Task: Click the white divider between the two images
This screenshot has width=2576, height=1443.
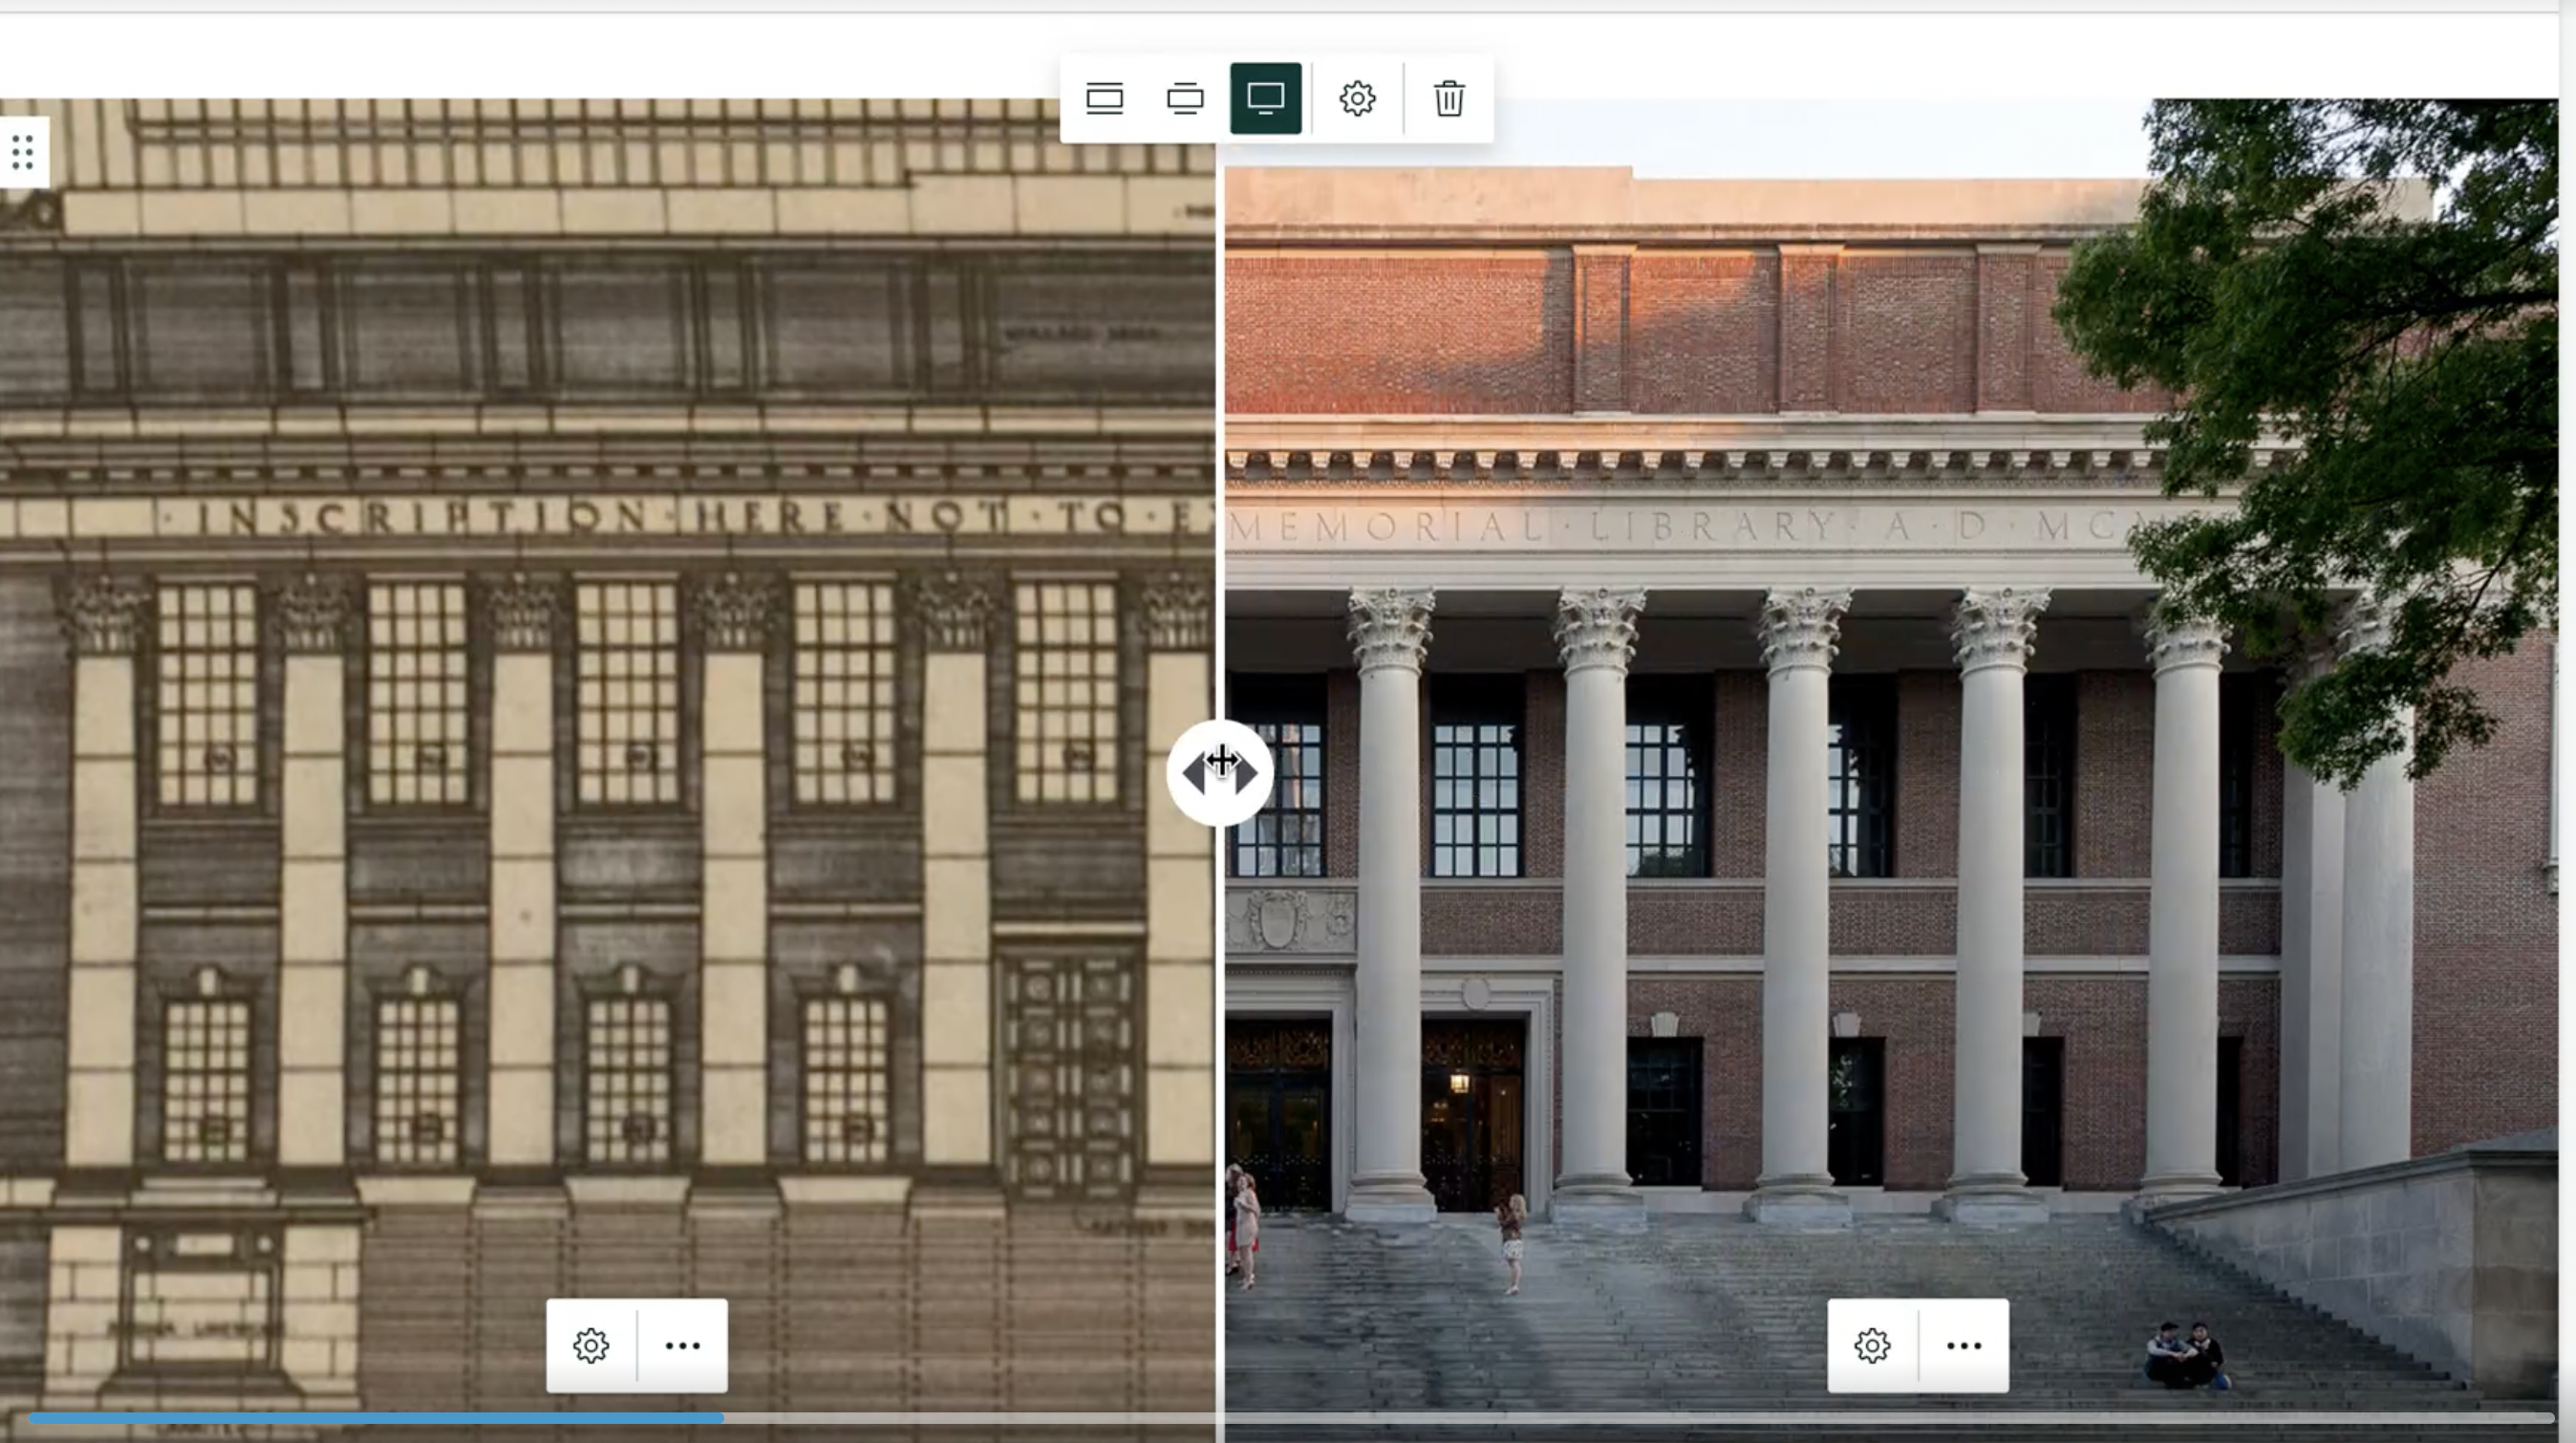Action: pyautogui.click(x=1218, y=400)
